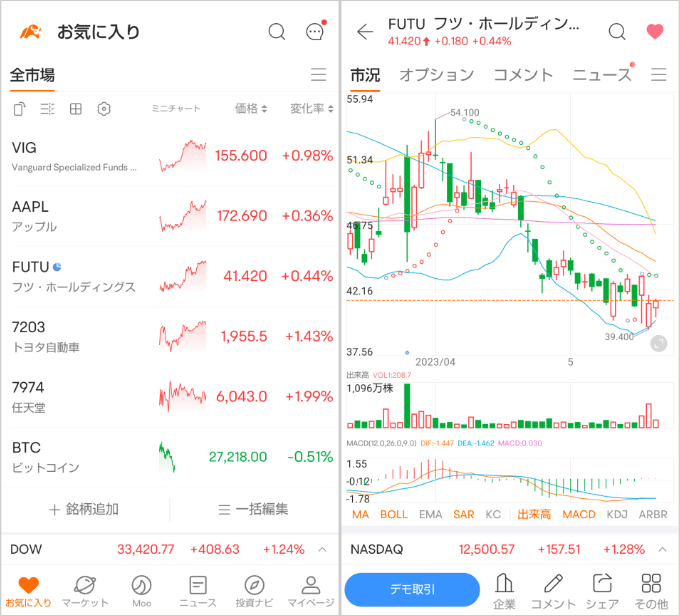Screen dimensions: 680x616
Task: Tap the ＋銘柄追加 button
Action: tap(84, 509)
